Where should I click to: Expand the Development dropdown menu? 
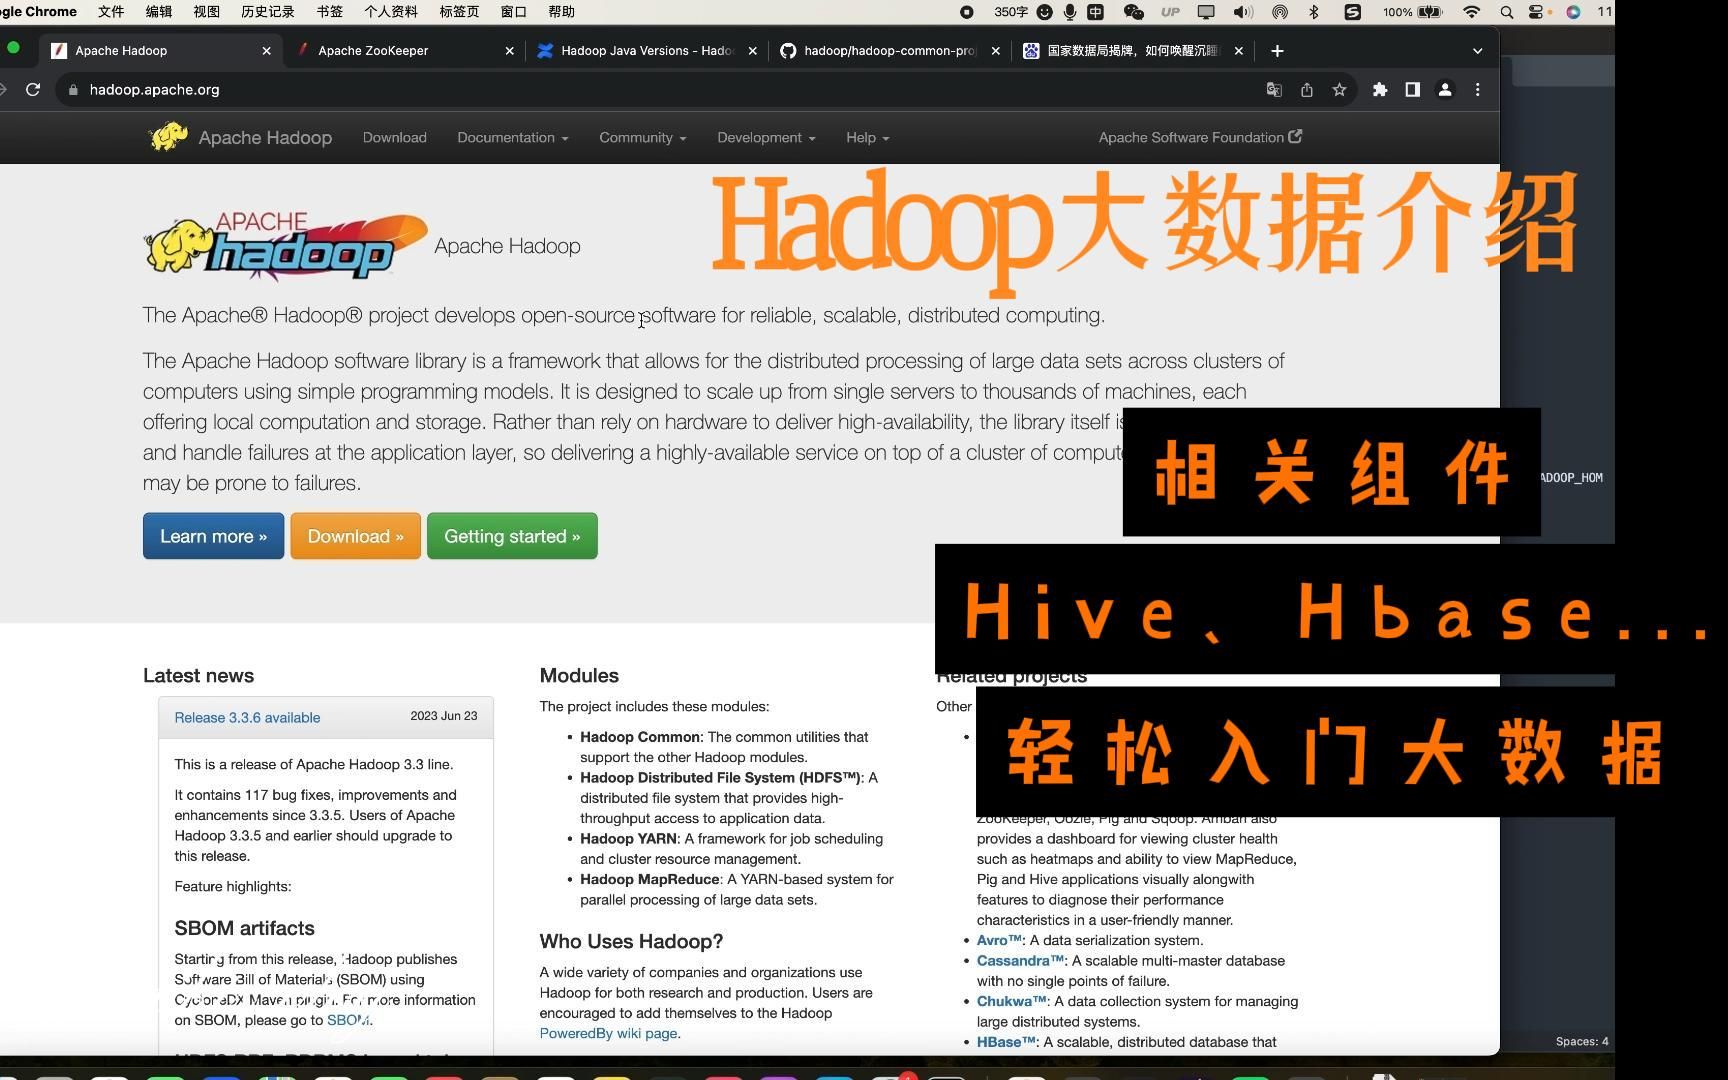(x=766, y=138)
